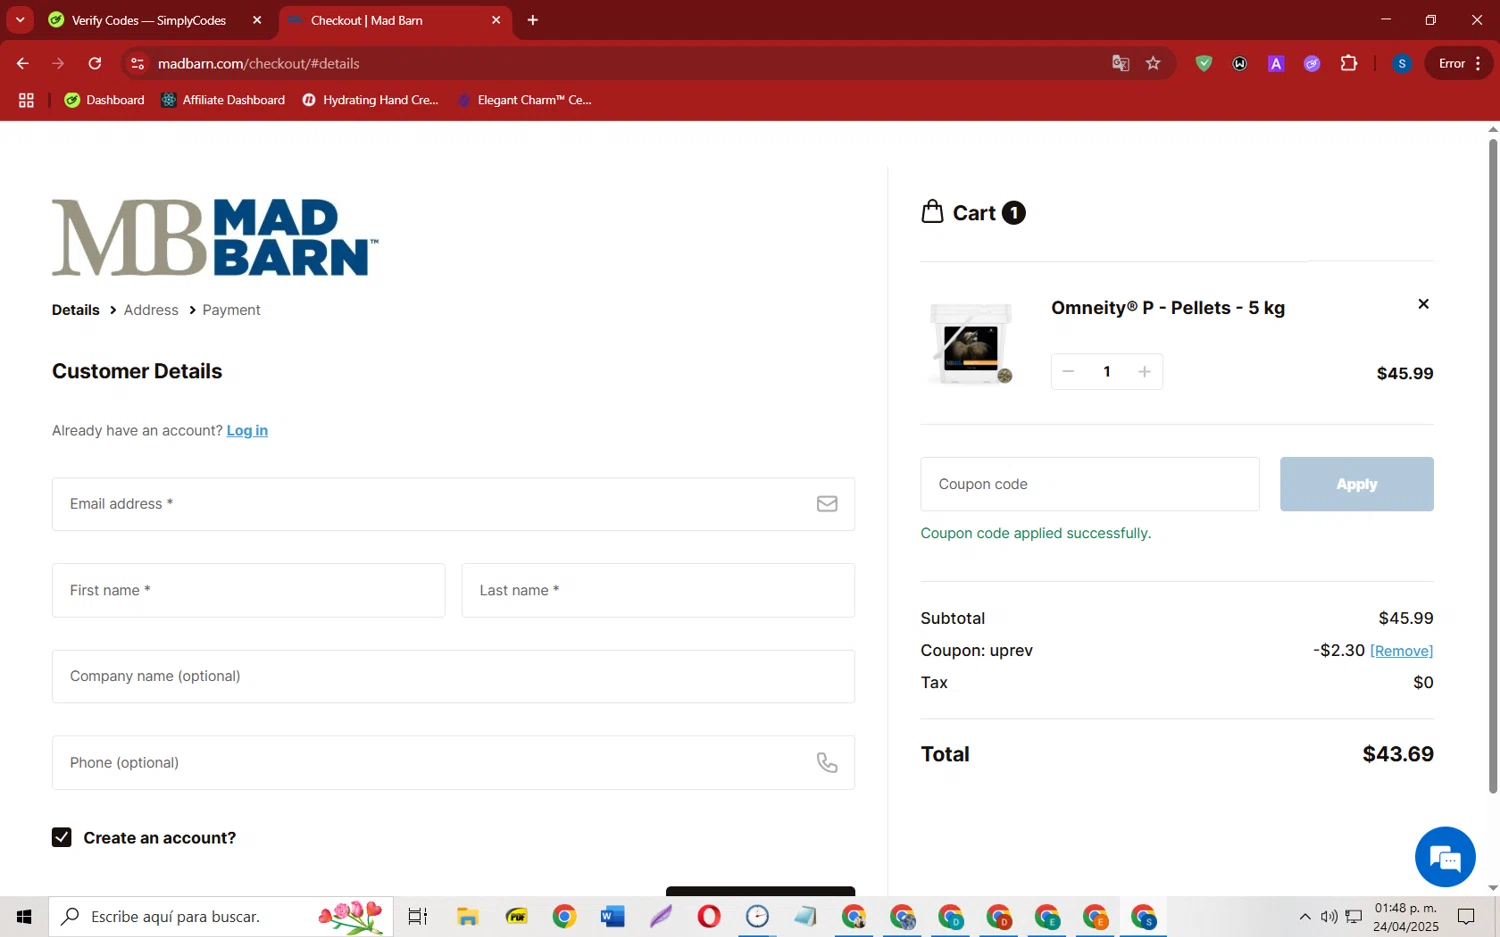The height and width of the screenshot is (937, 1500).
Task: Click the purple A extension icon
Action: (x=1276, y=63)
